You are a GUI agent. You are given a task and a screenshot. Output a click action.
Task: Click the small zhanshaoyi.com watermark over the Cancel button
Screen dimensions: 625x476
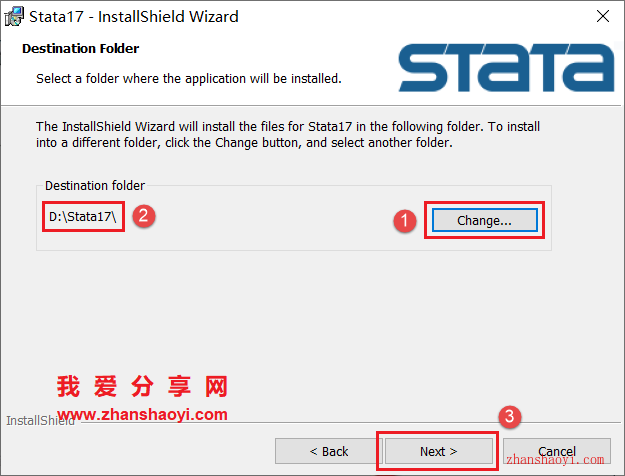[555, 460]
